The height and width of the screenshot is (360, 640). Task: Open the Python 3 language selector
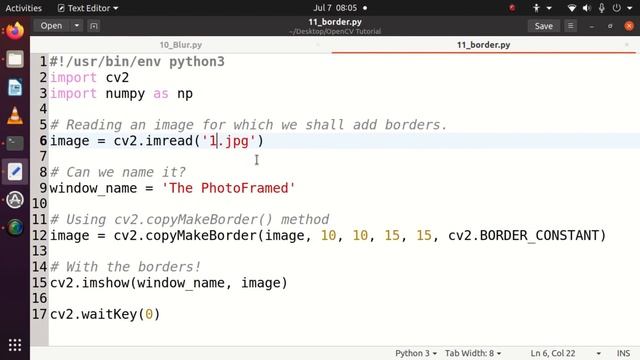point(416,353)
